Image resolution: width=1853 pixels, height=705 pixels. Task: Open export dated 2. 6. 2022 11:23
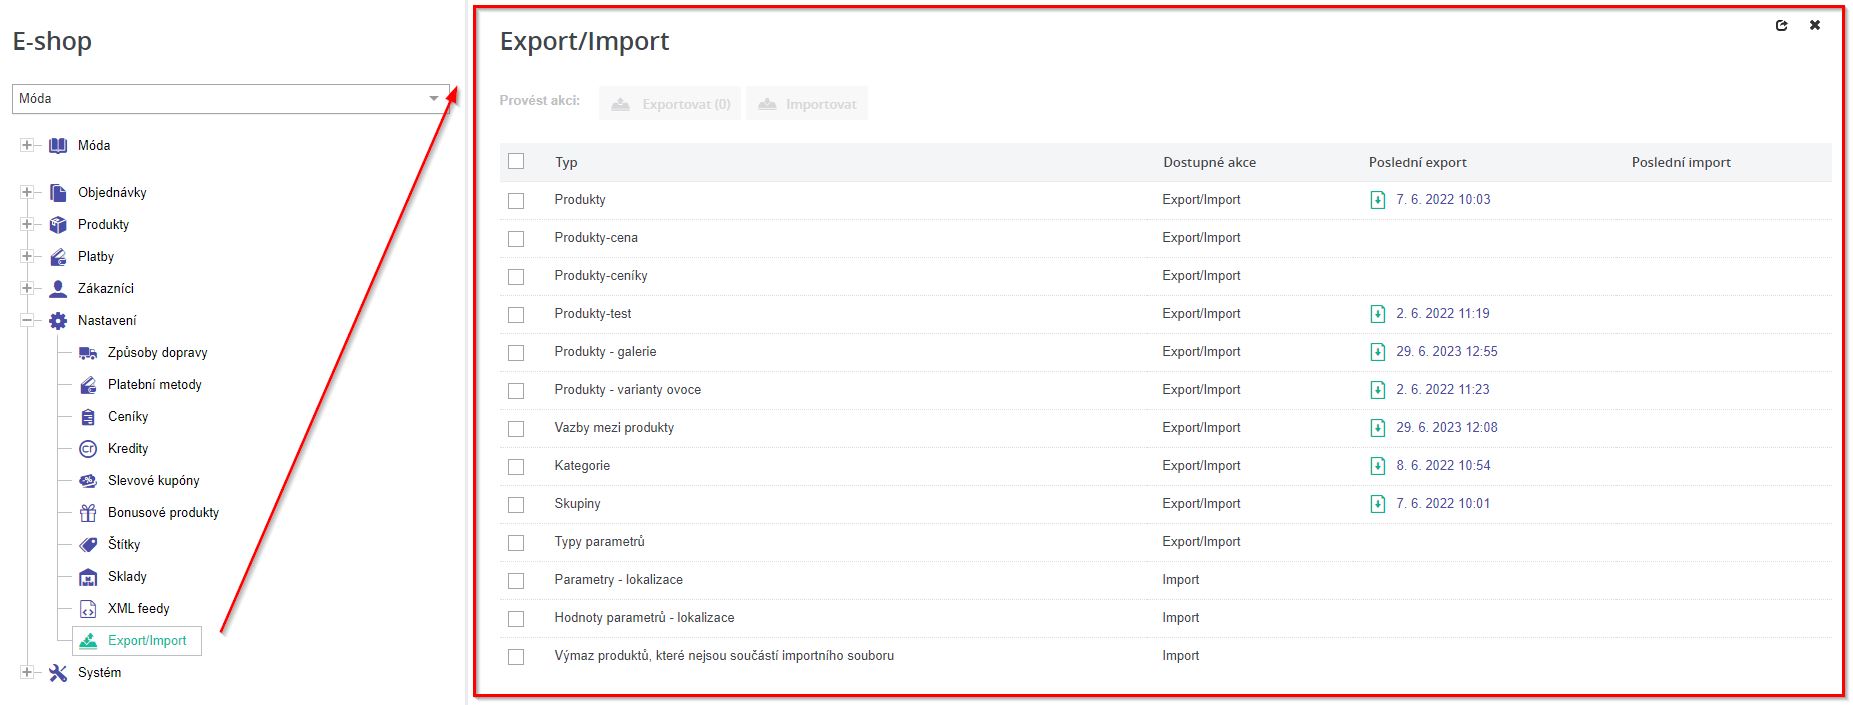click(1443, 390)
